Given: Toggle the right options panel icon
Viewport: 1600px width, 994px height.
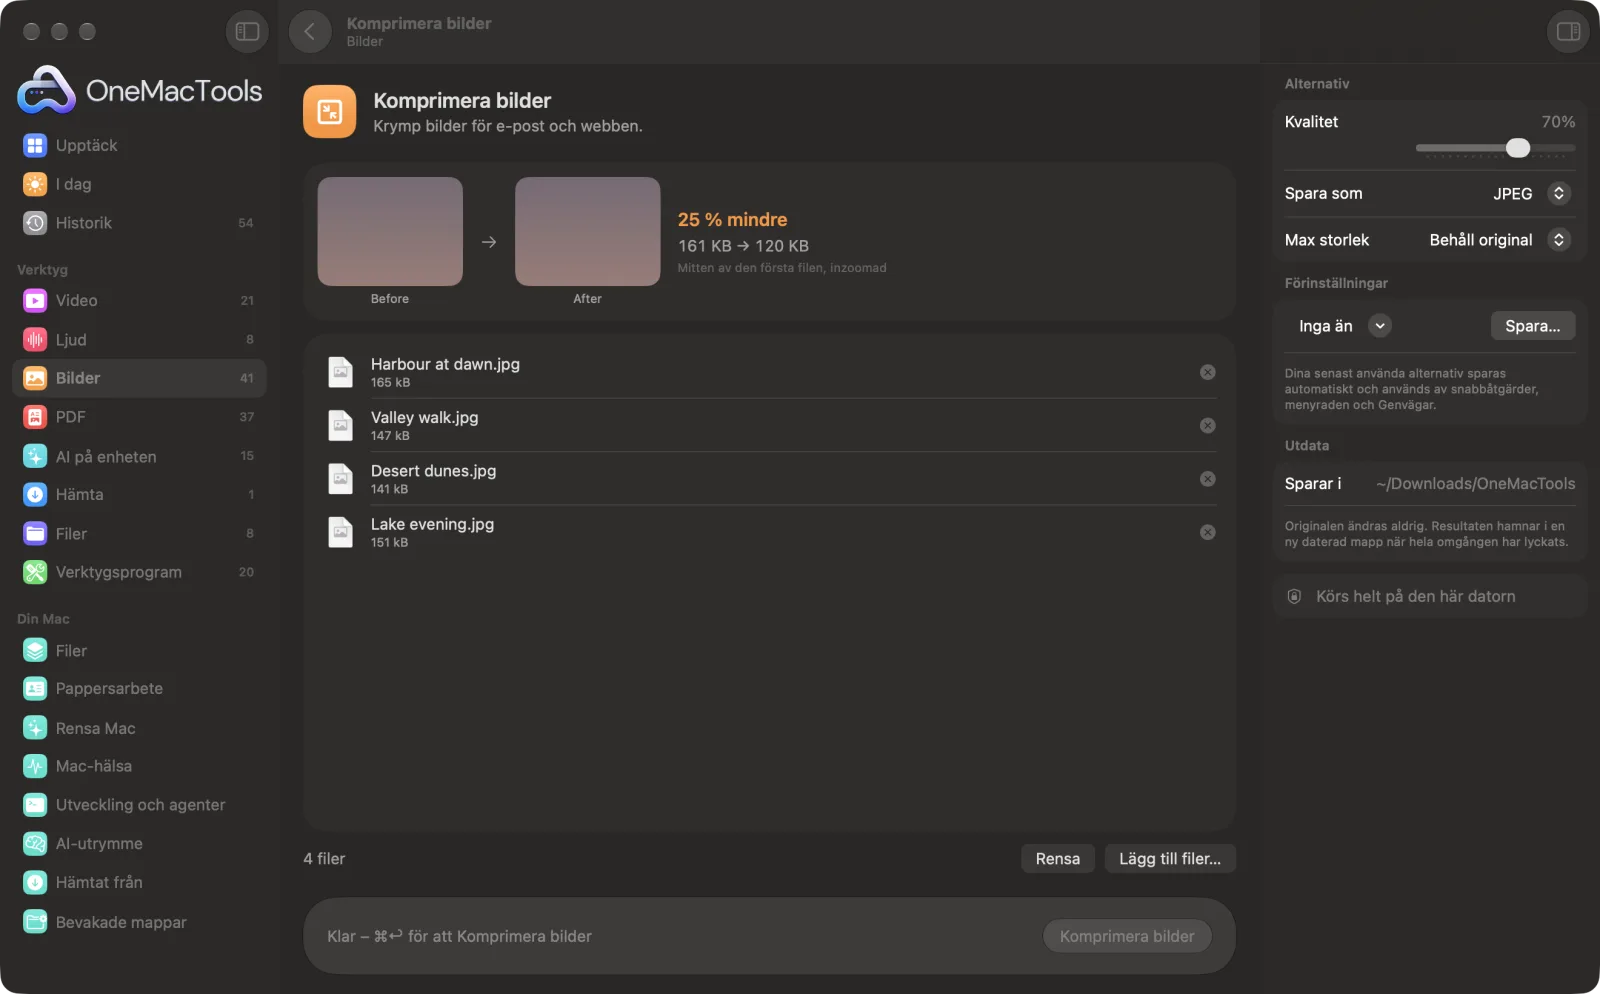Looking at the screenshot, I should pos(1568,32).
